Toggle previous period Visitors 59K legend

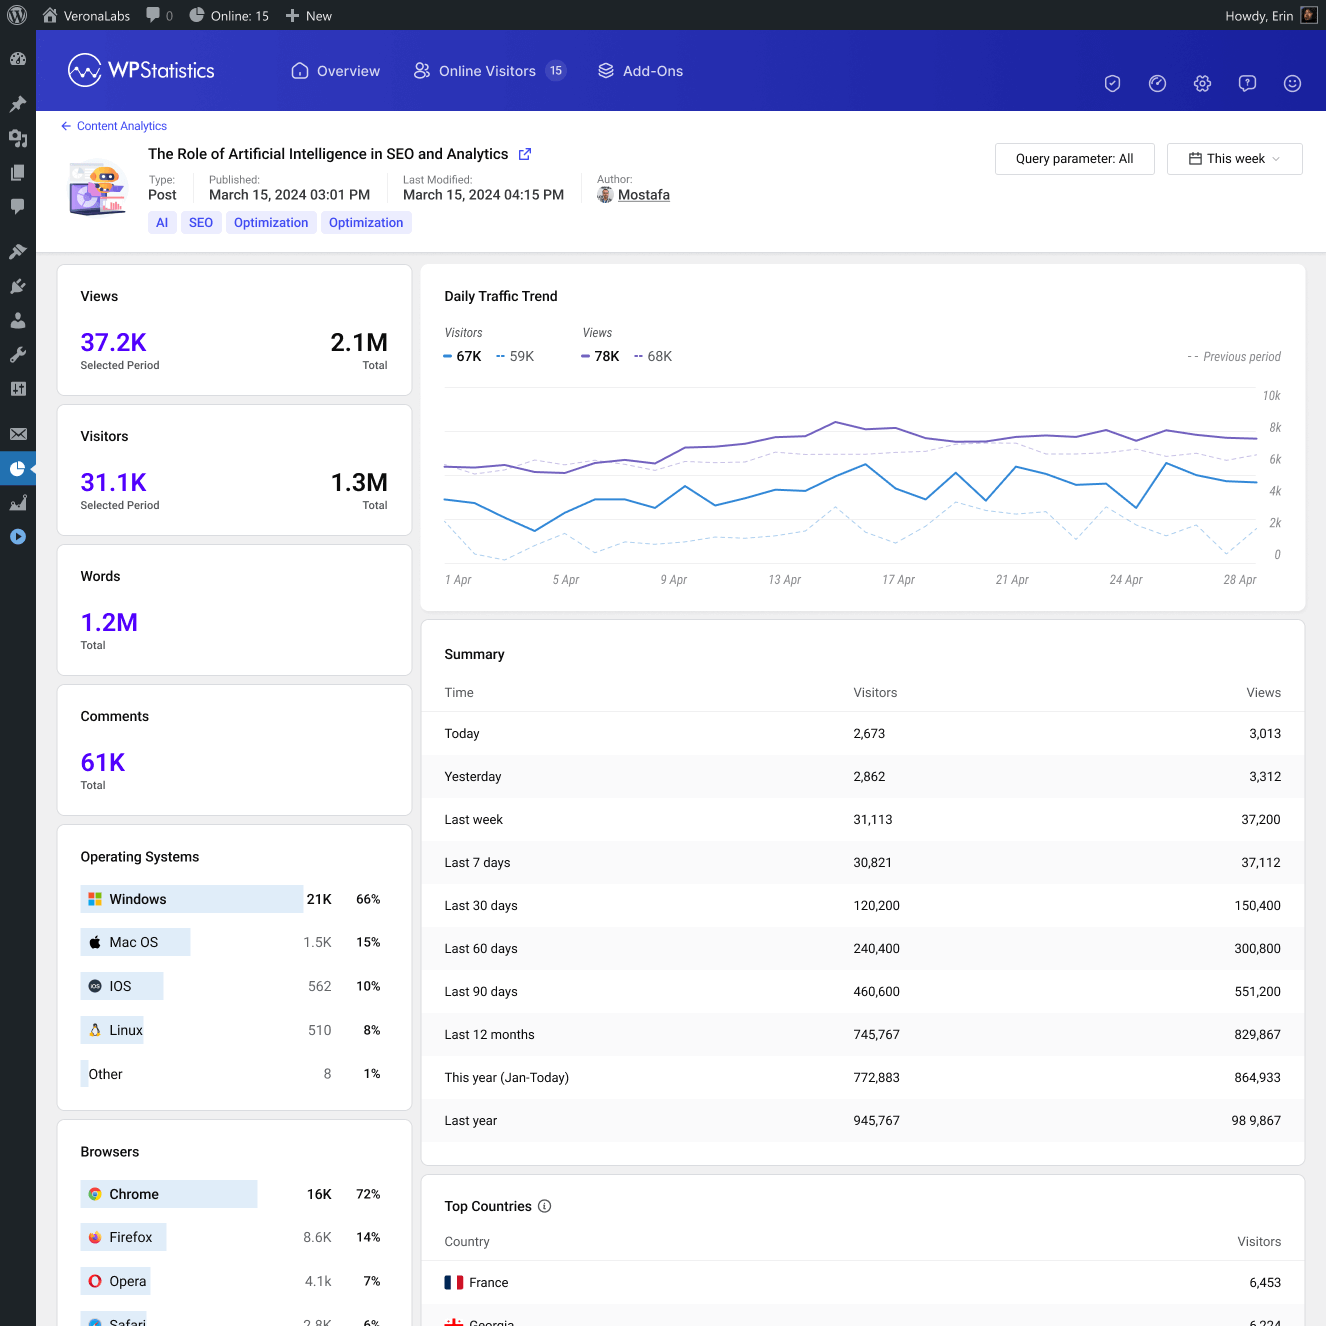tap(516, 356)
